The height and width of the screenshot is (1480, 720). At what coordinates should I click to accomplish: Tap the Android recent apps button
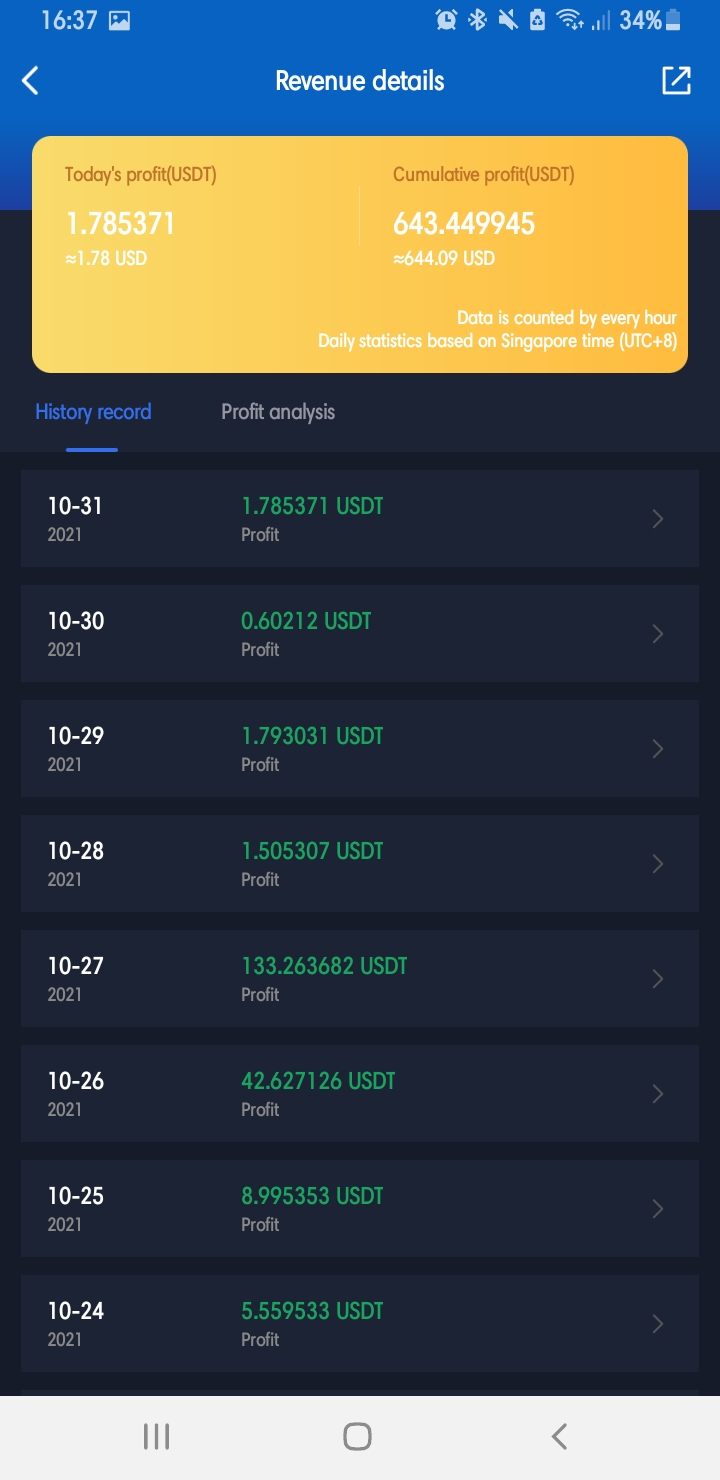pyautogui.click(x=156, y=1437)
